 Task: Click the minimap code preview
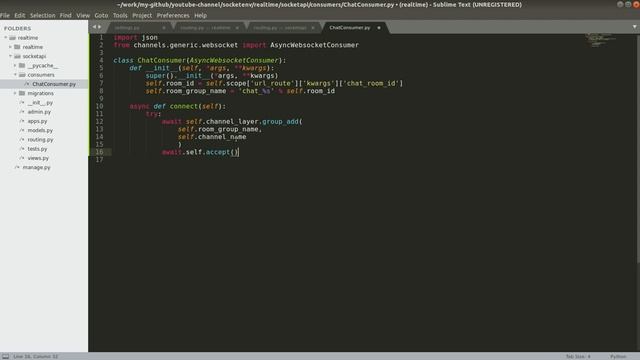click(x=600, y=40)
